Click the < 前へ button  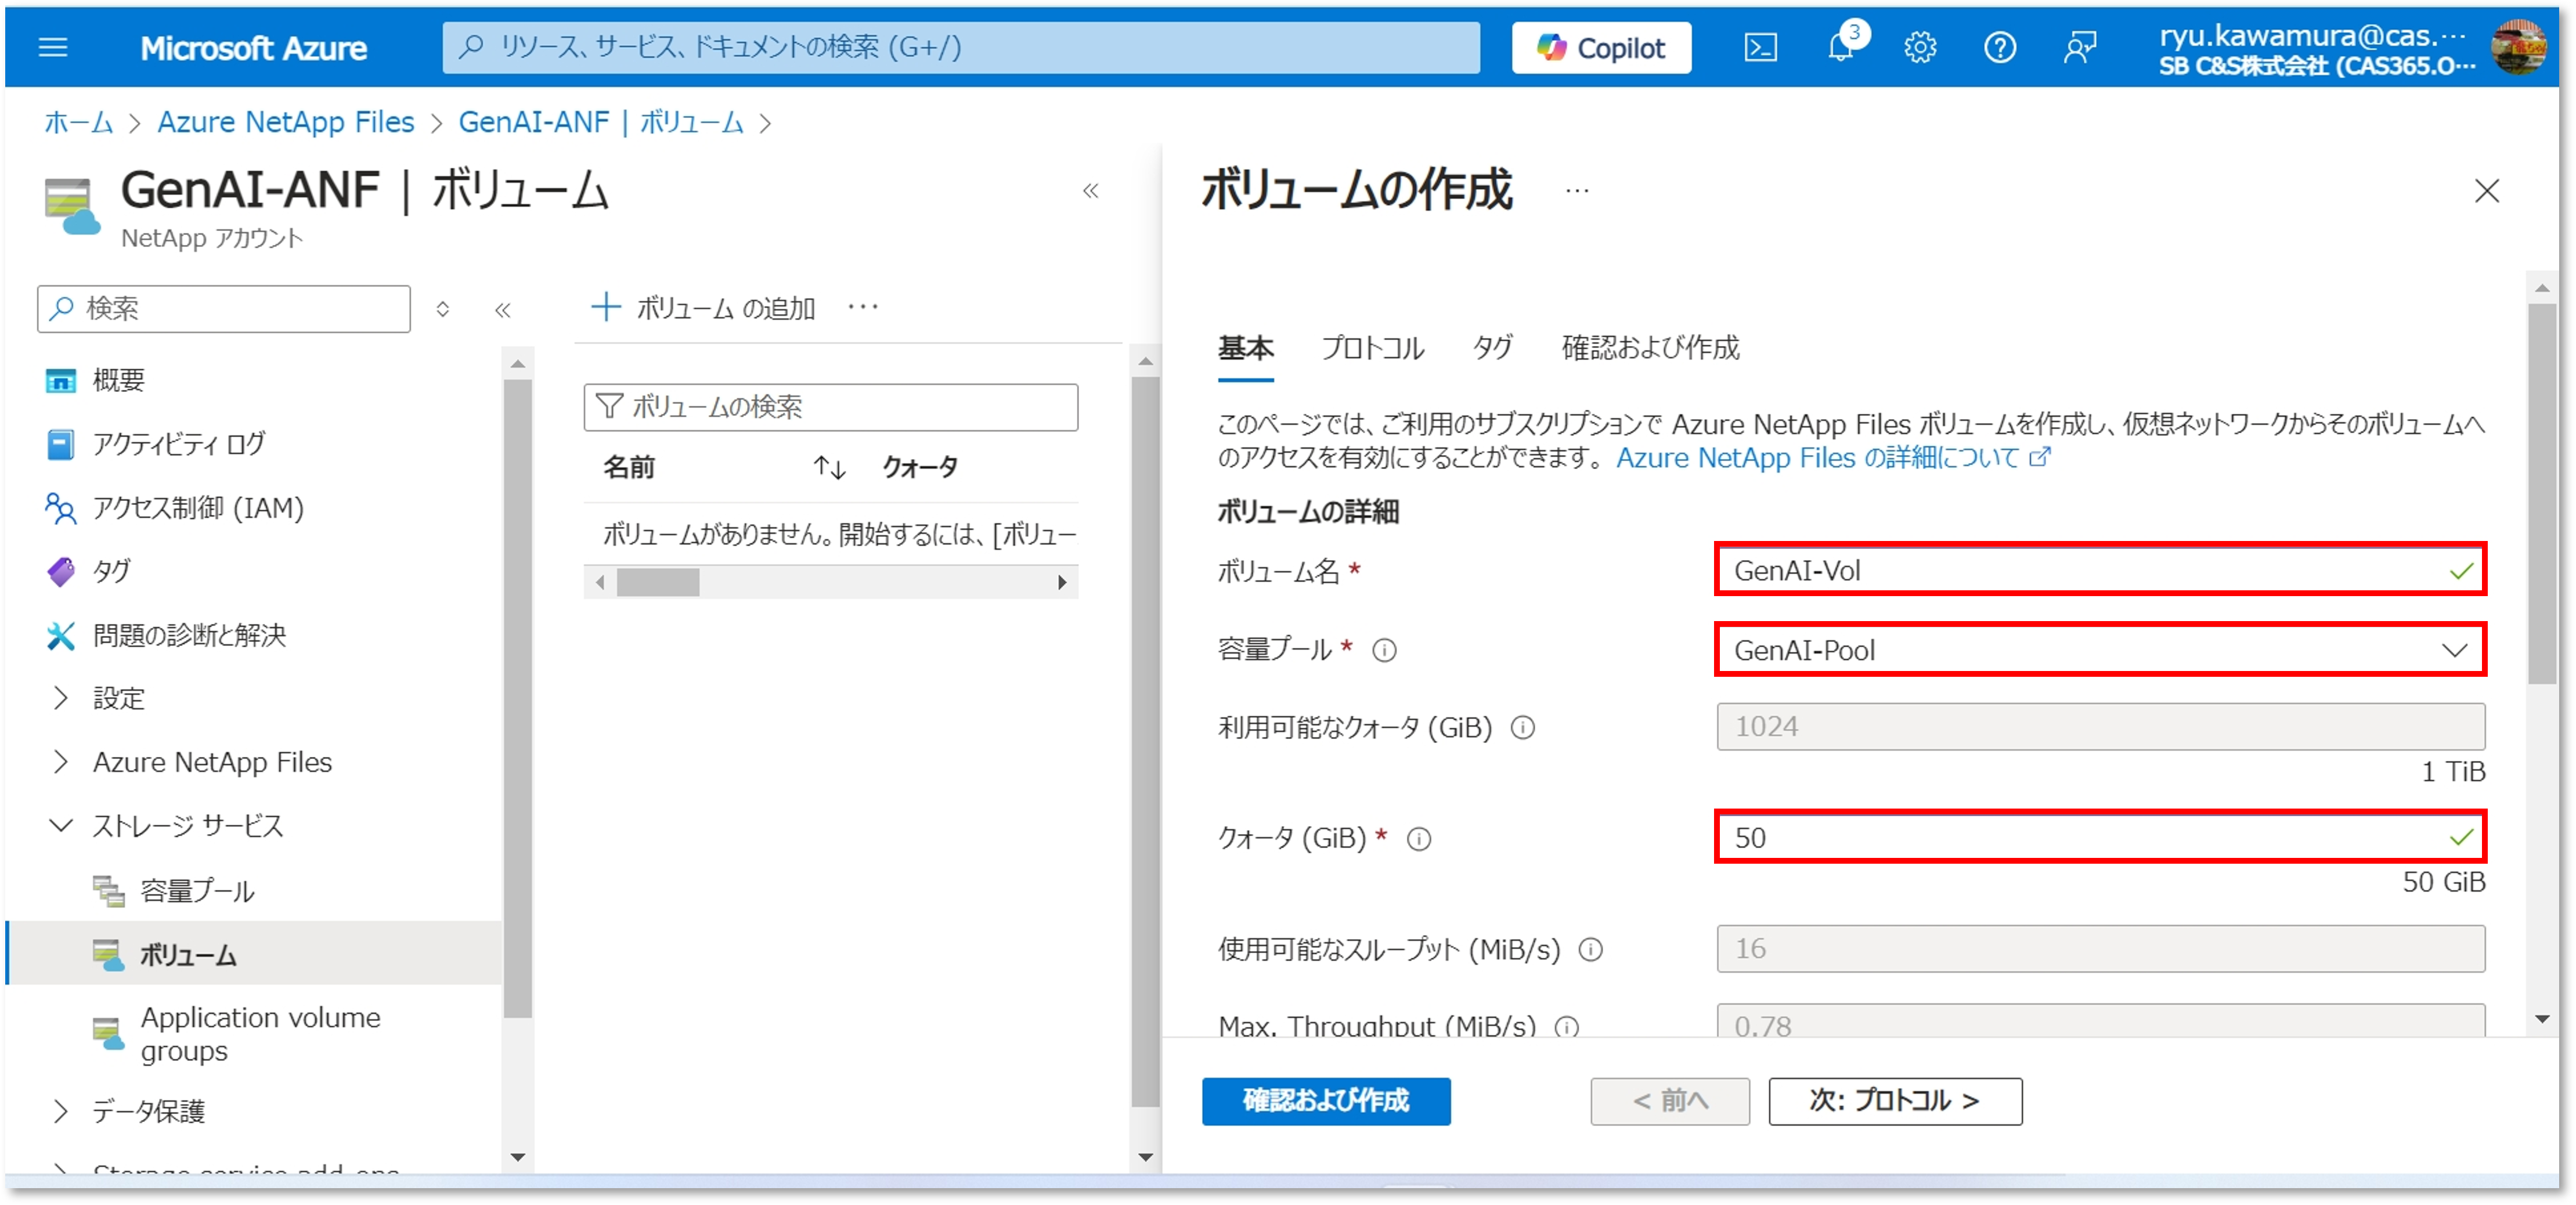click(1670, 1101)
